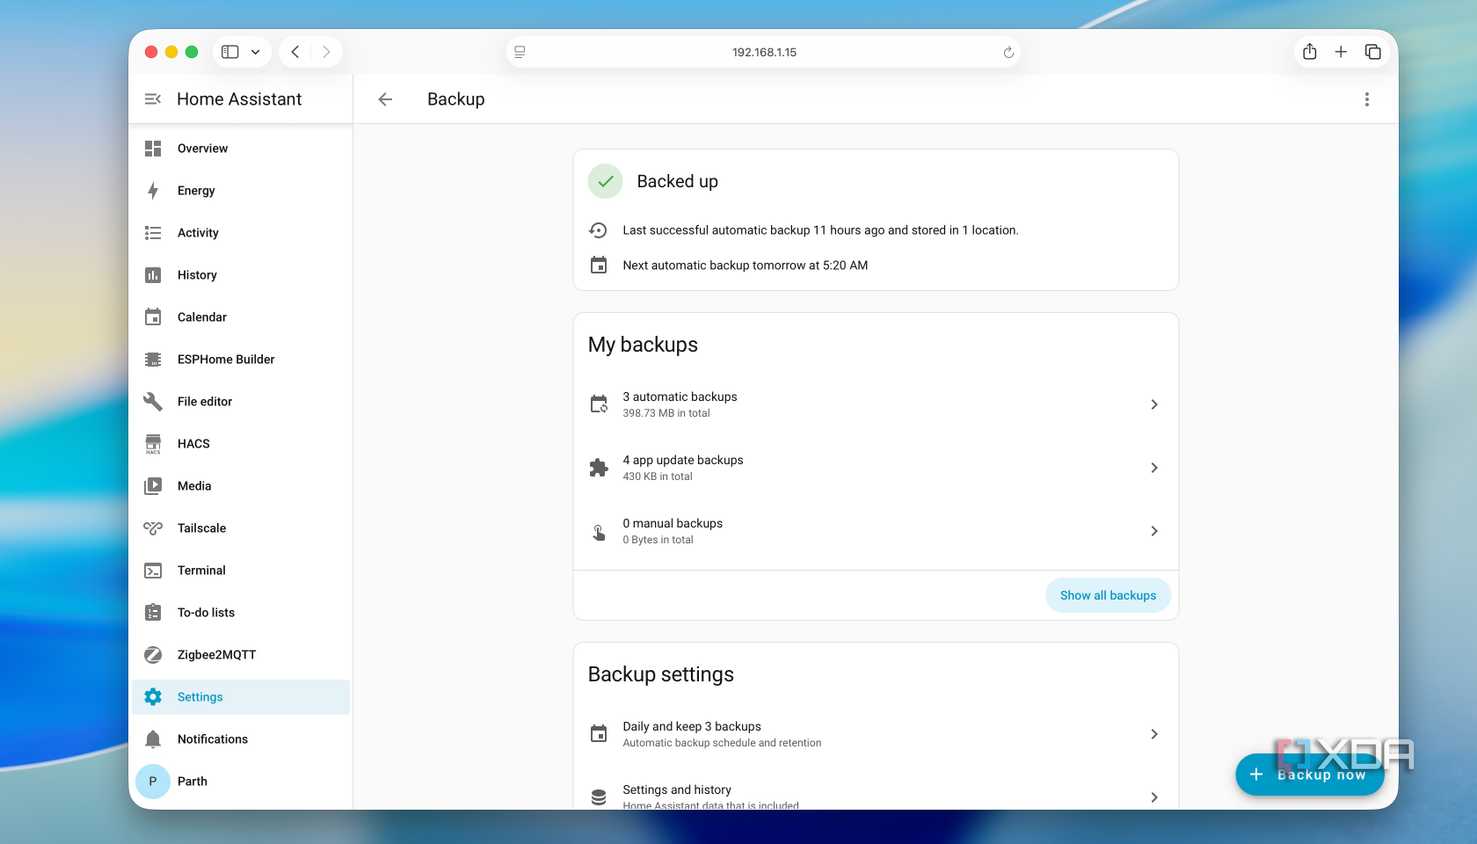This screenshot has height=844, width=1477.
Task: Open the Overview dashboard icon
Action: point(153,148)
